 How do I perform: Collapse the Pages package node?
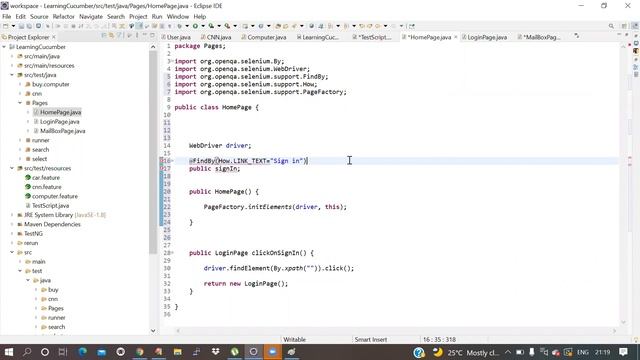[x=20, y=103]
